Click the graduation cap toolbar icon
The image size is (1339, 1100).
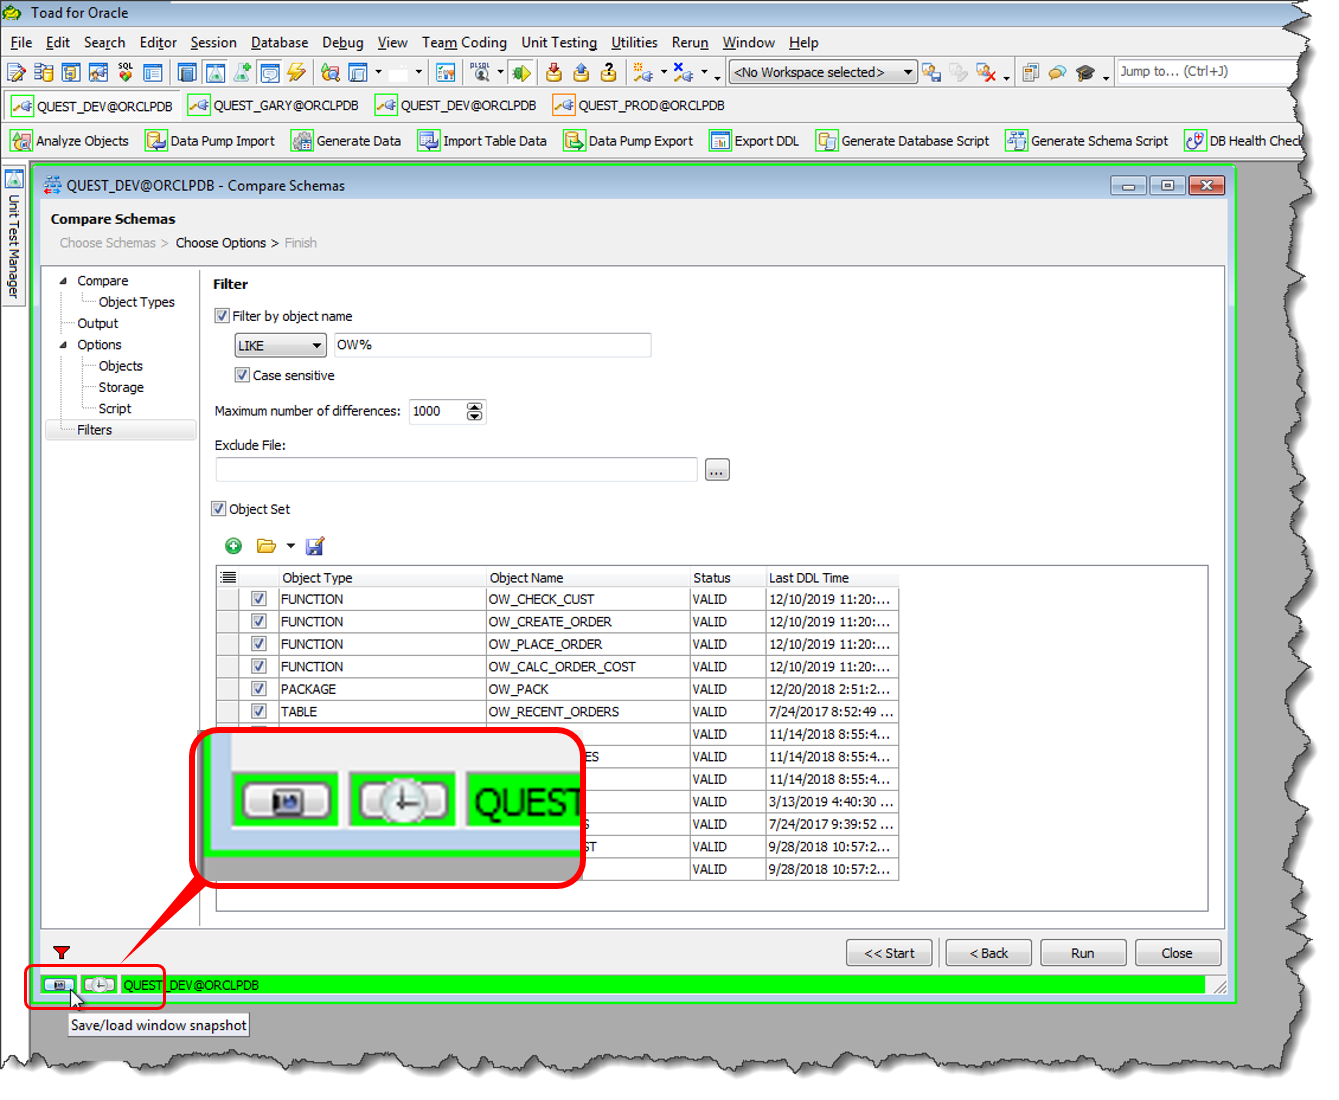[1085, 72]
